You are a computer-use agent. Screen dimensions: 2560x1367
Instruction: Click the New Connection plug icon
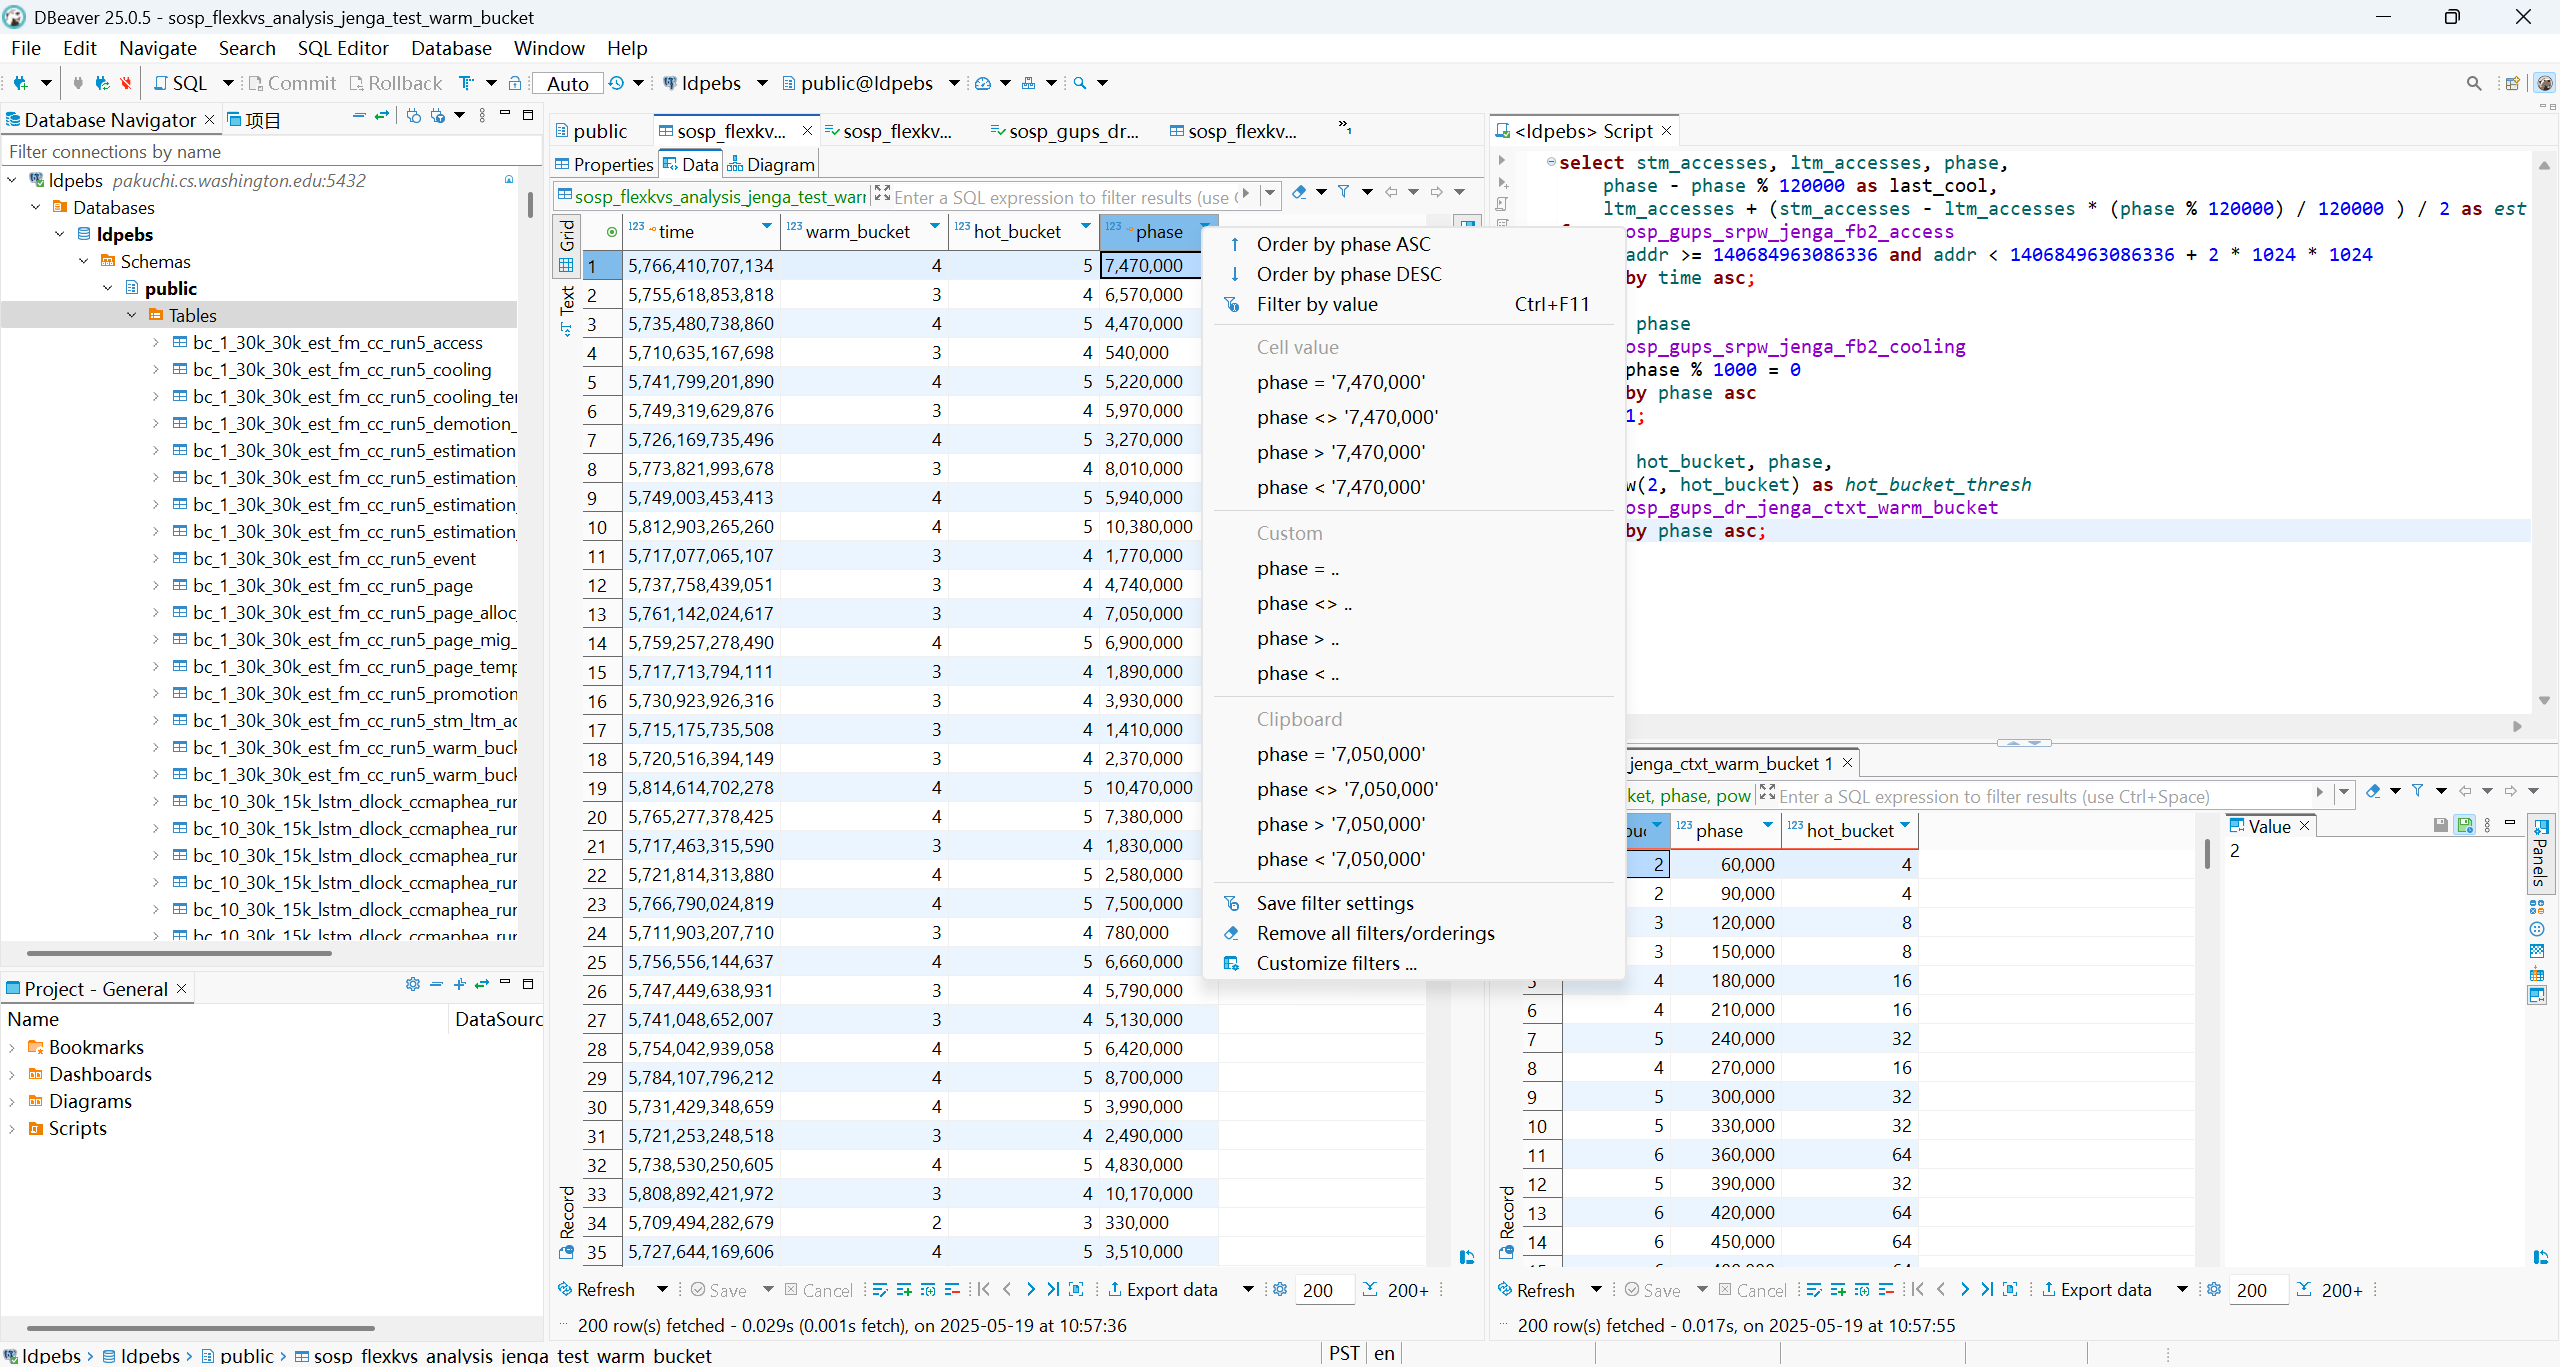[20, 83]
